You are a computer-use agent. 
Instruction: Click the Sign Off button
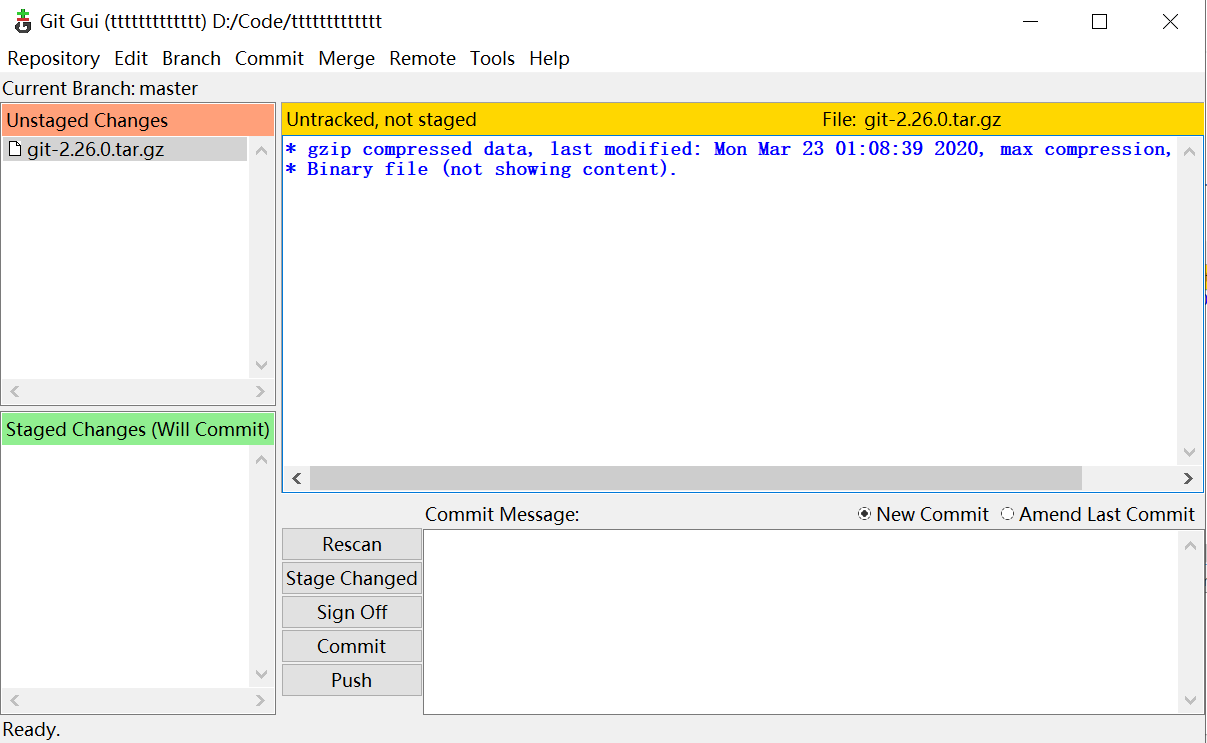point(352,613)
